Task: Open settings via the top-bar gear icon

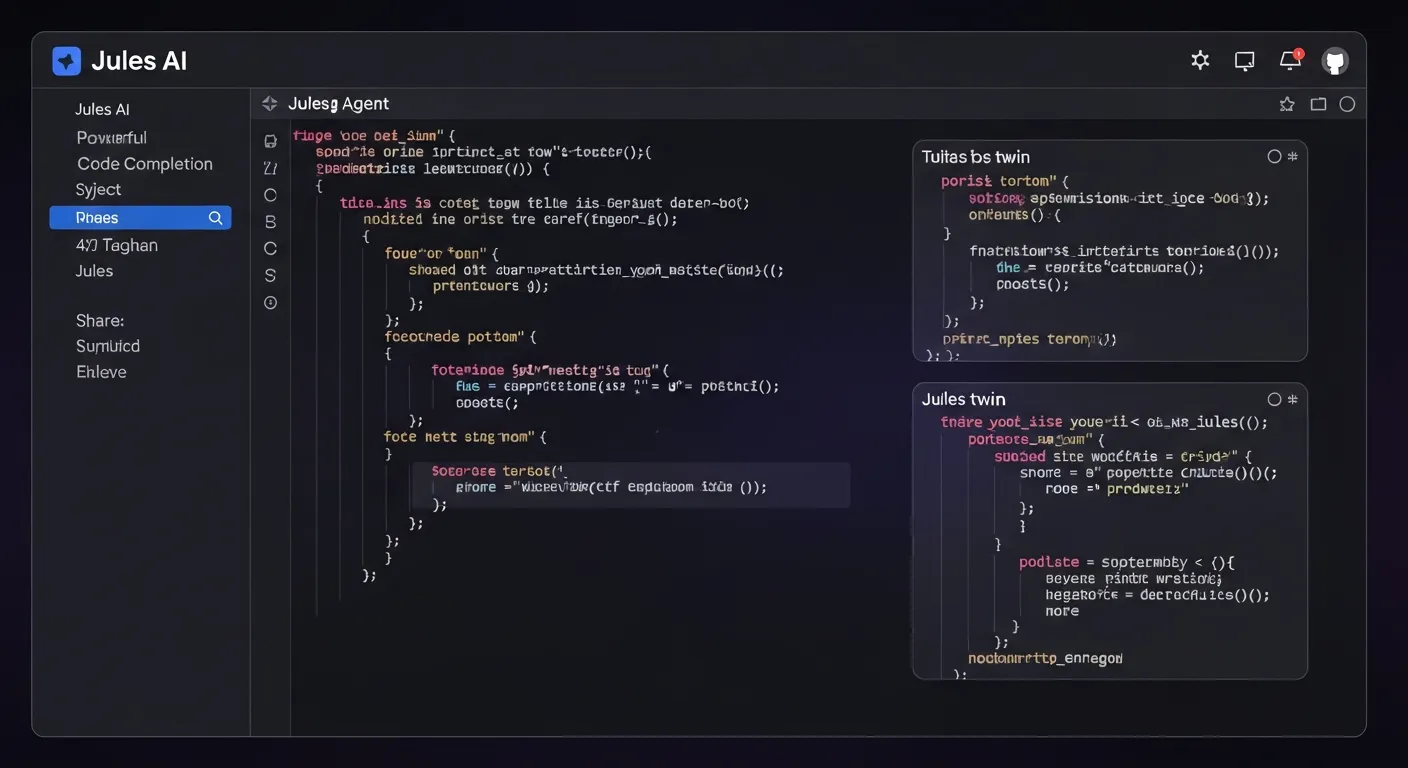Action: click(1200, 61)
